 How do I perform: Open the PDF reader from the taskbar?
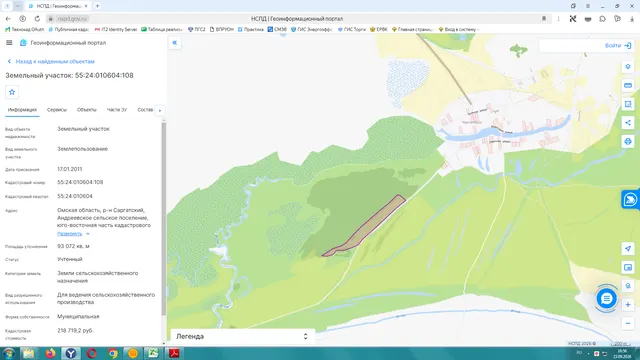click(174, 353)
